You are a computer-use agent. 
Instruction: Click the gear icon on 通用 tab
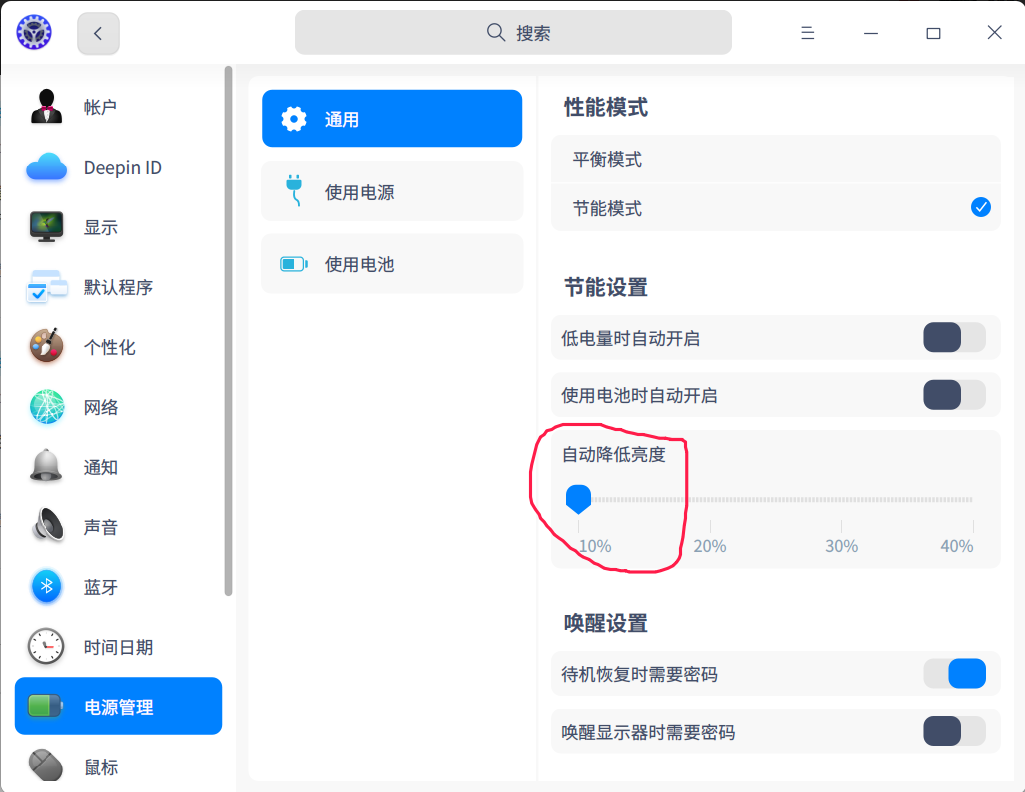coord(294,119)
